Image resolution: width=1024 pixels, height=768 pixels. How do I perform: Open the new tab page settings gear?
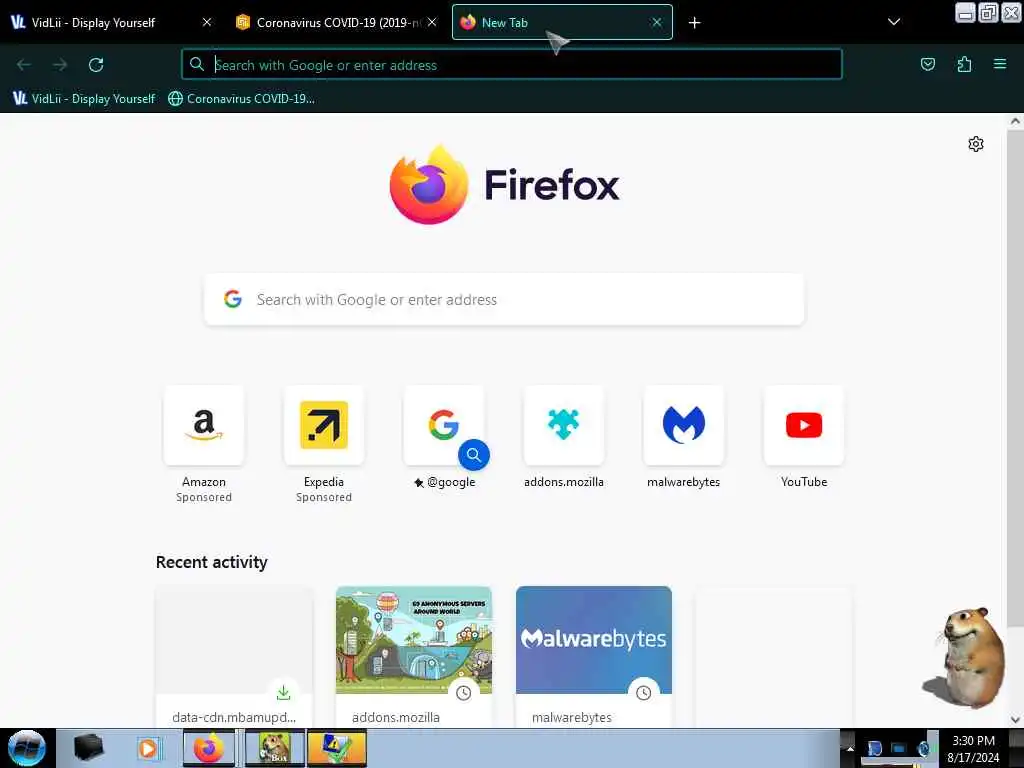coord(976,144)
